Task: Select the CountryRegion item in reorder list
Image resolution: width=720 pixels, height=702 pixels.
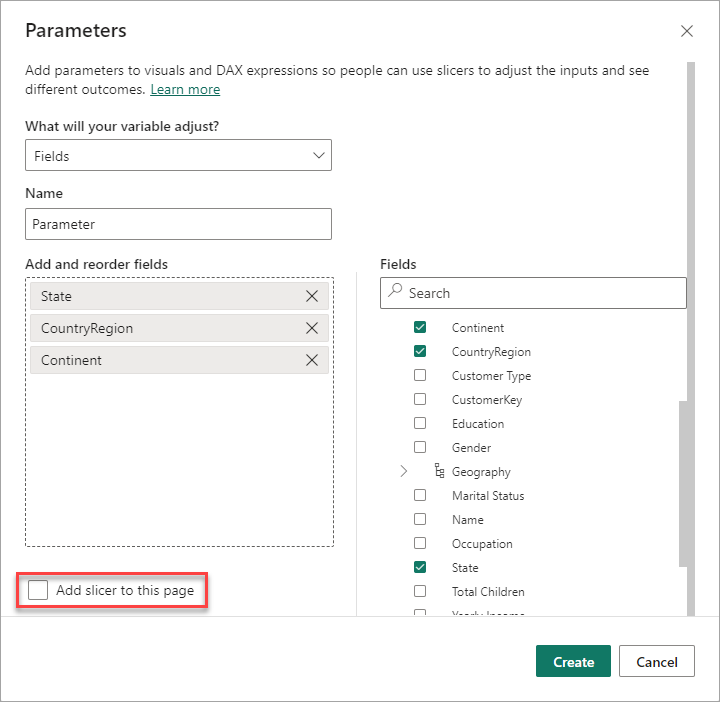Action: pos(179,328)
